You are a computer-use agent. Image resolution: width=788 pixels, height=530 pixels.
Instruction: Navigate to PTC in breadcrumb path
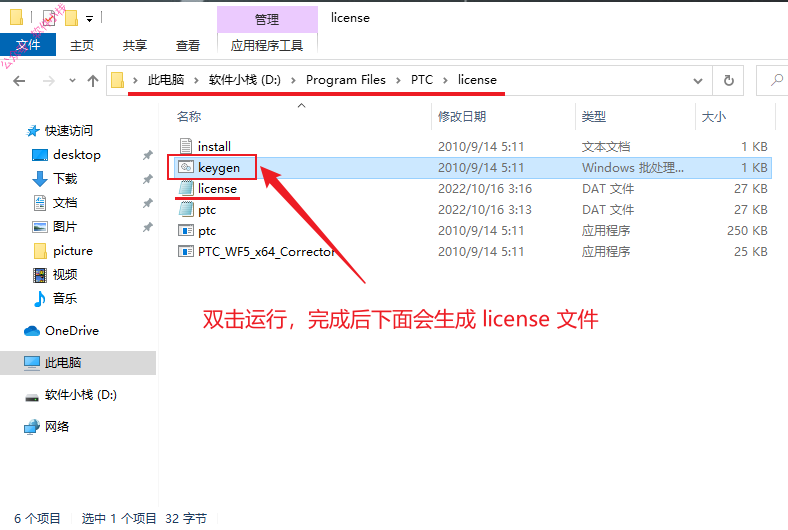click(422, 80)
